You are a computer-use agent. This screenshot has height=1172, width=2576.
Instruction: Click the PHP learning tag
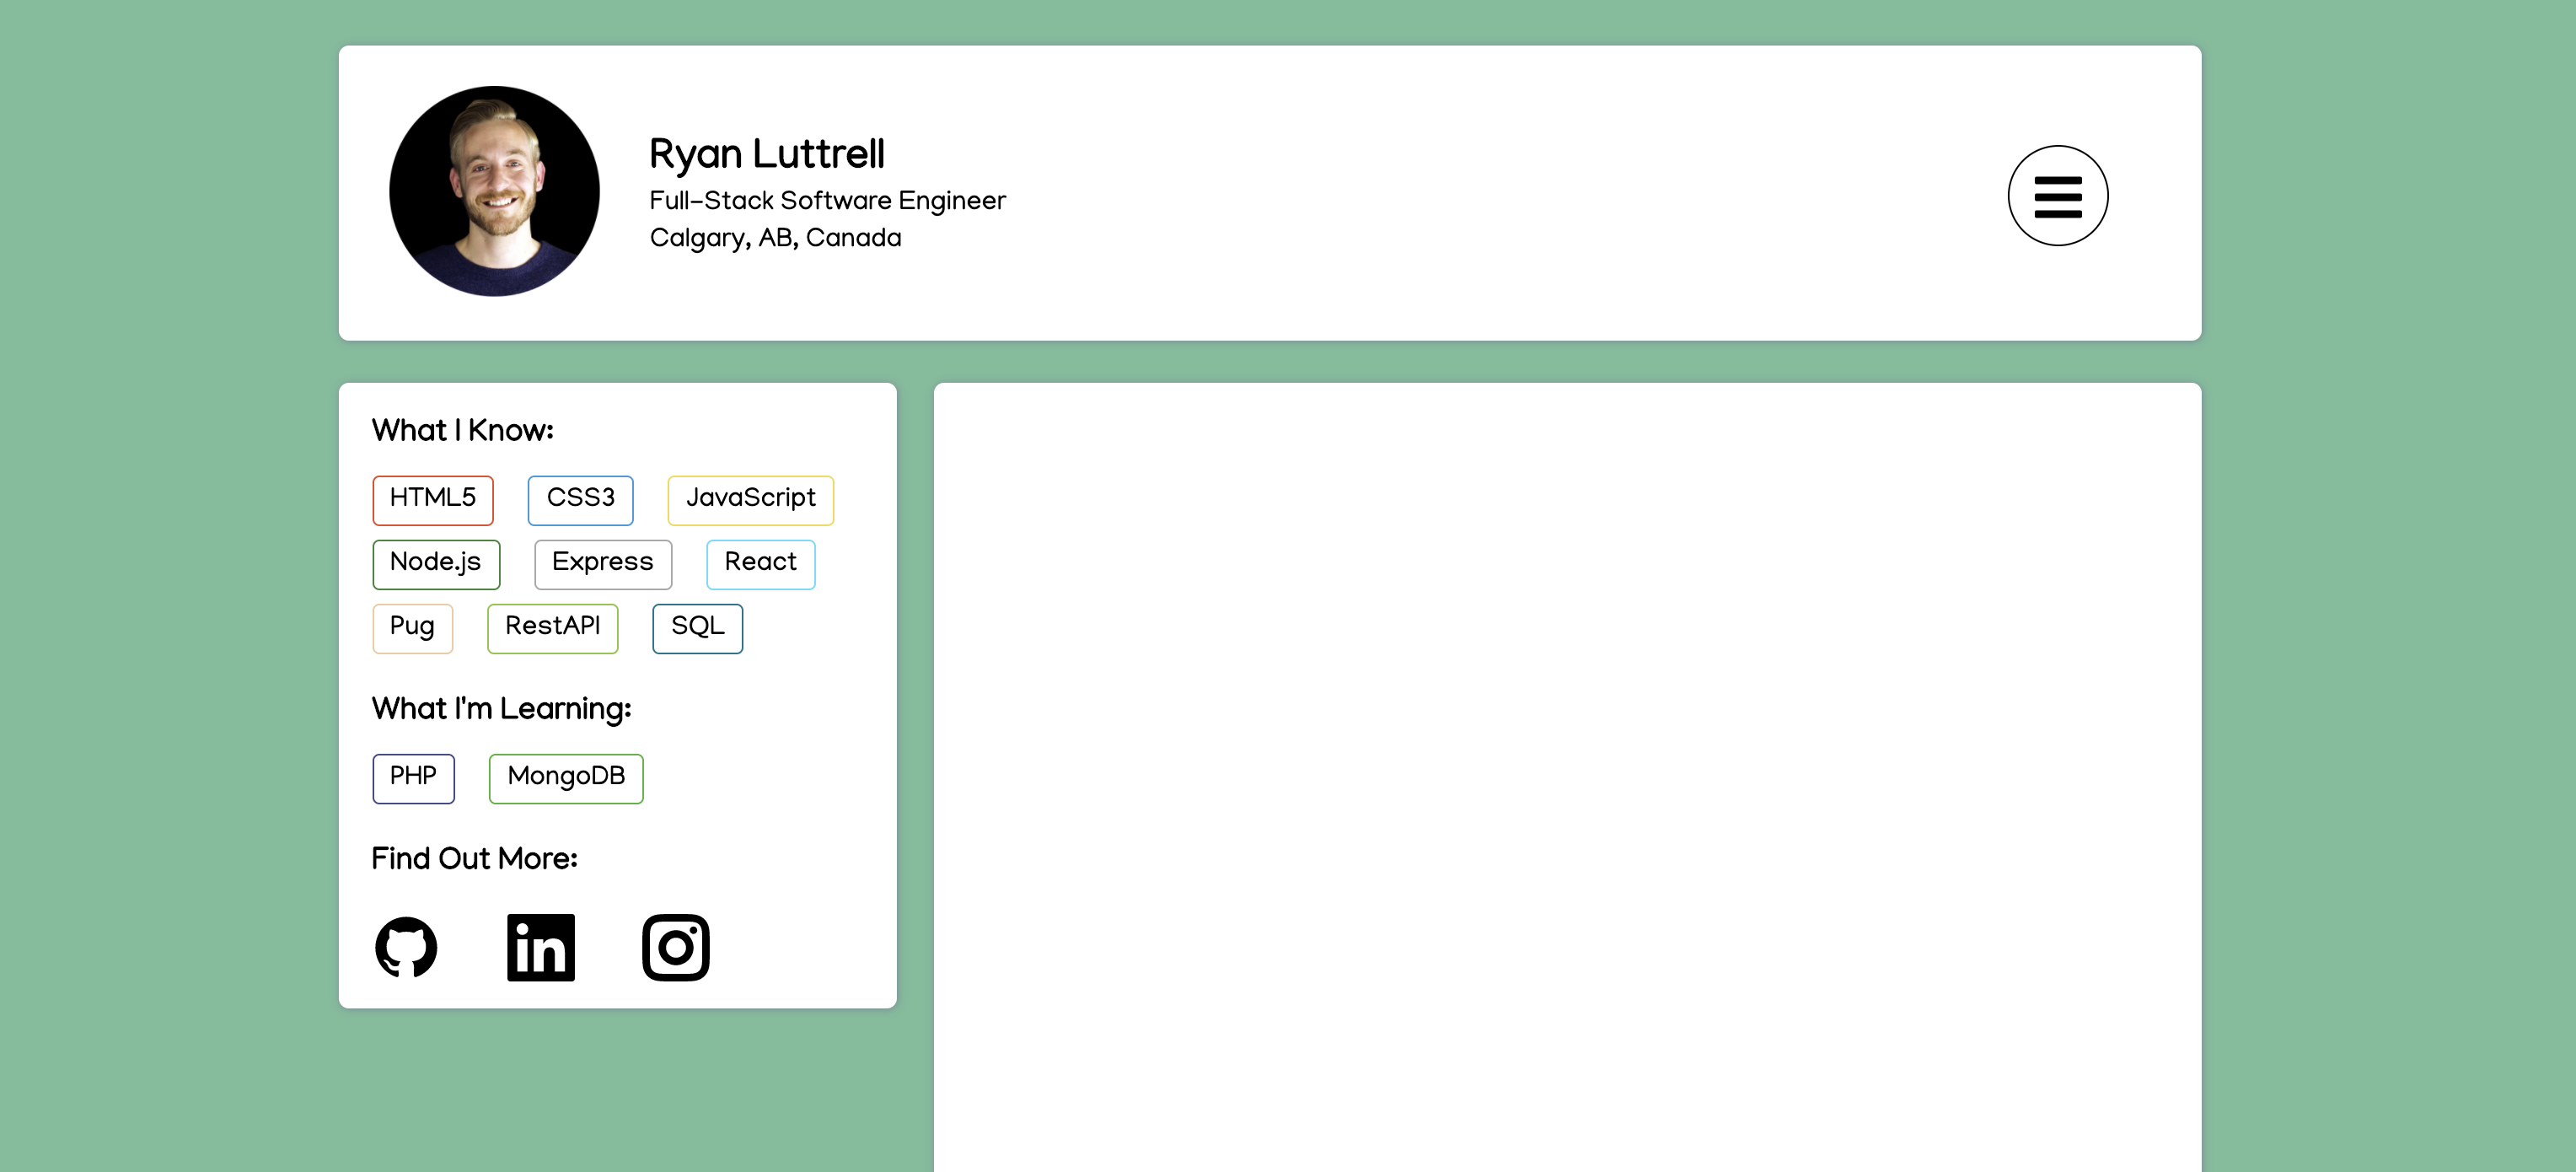pyautogui.click(x=413, y=777)
